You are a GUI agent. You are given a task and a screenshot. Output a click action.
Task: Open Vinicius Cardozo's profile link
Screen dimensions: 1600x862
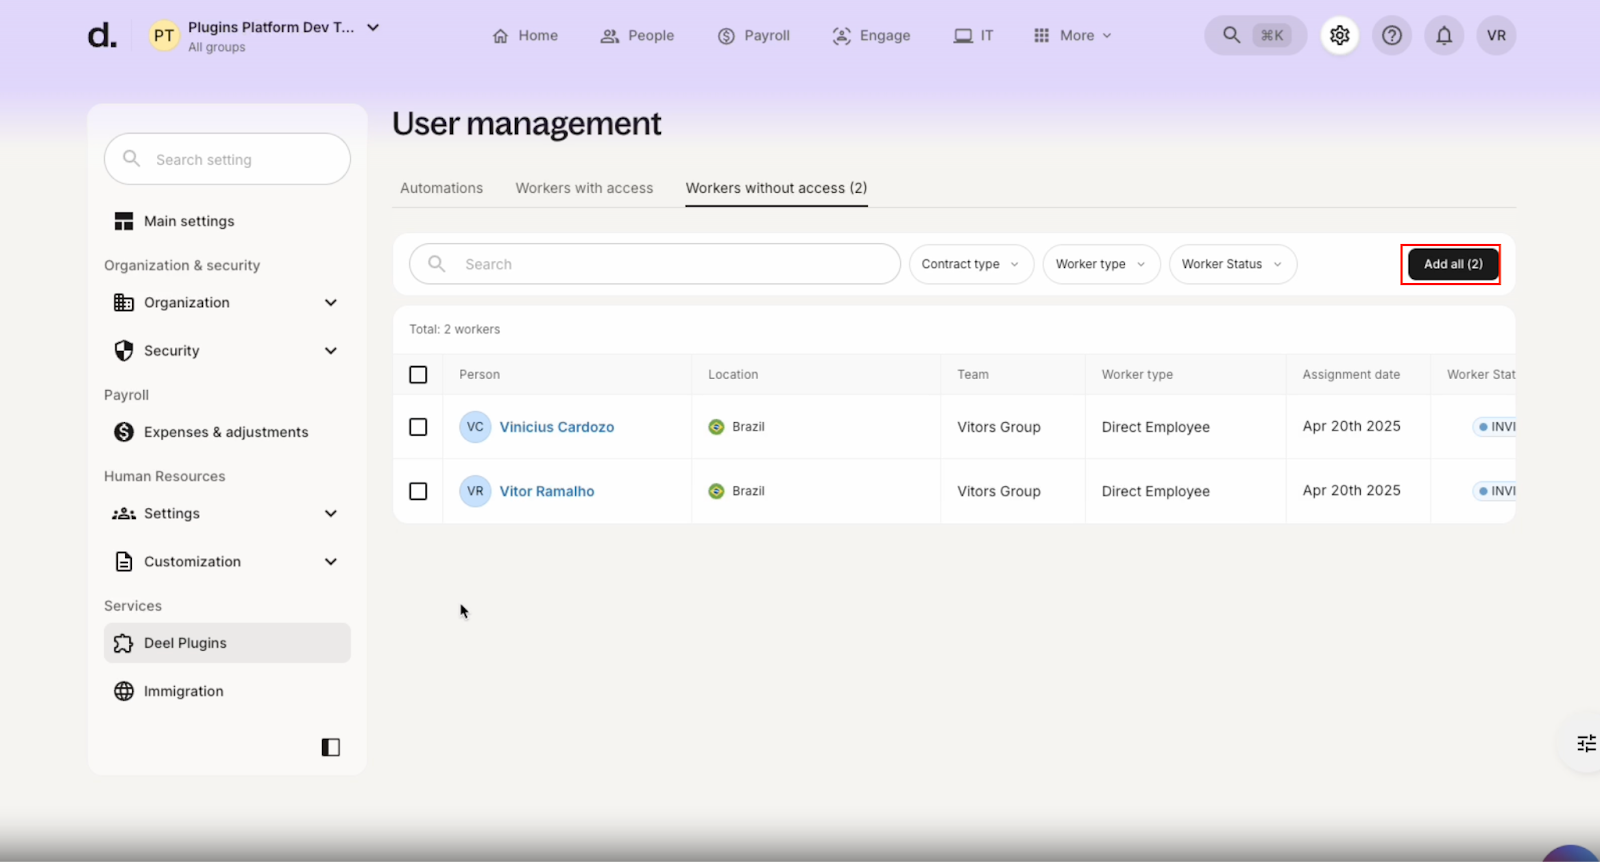(556, 427)
